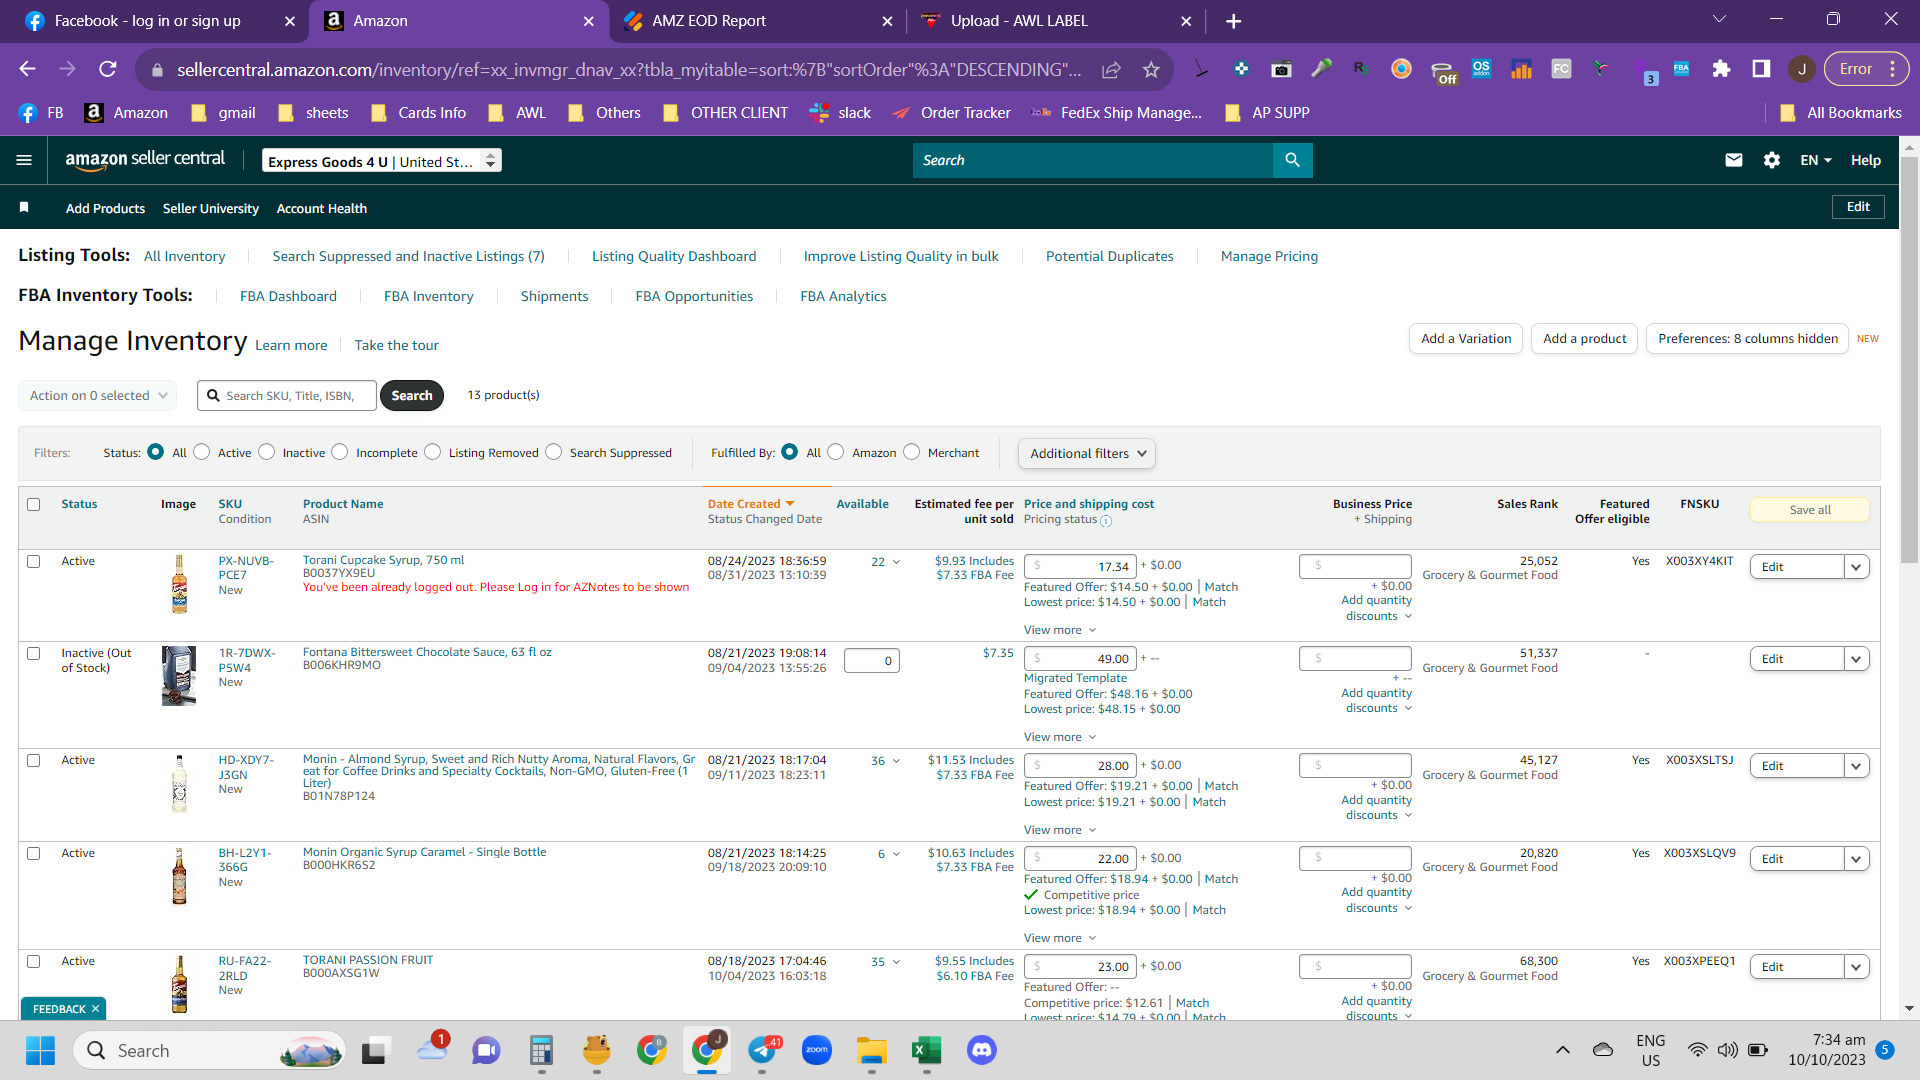The width and height of the screenshot is (1920, 1080).
Task: Open the browser extensions puzzle icon
Action: 1721,69
